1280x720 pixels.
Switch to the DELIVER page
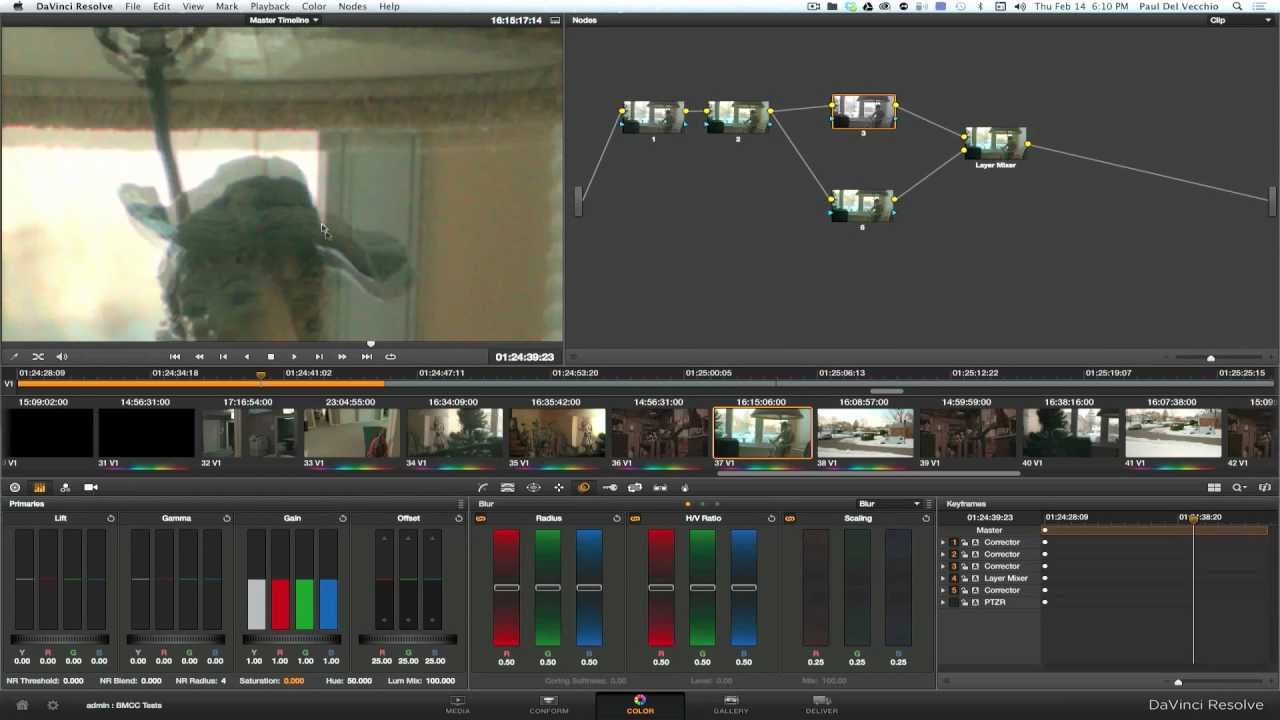click(822, 705)
